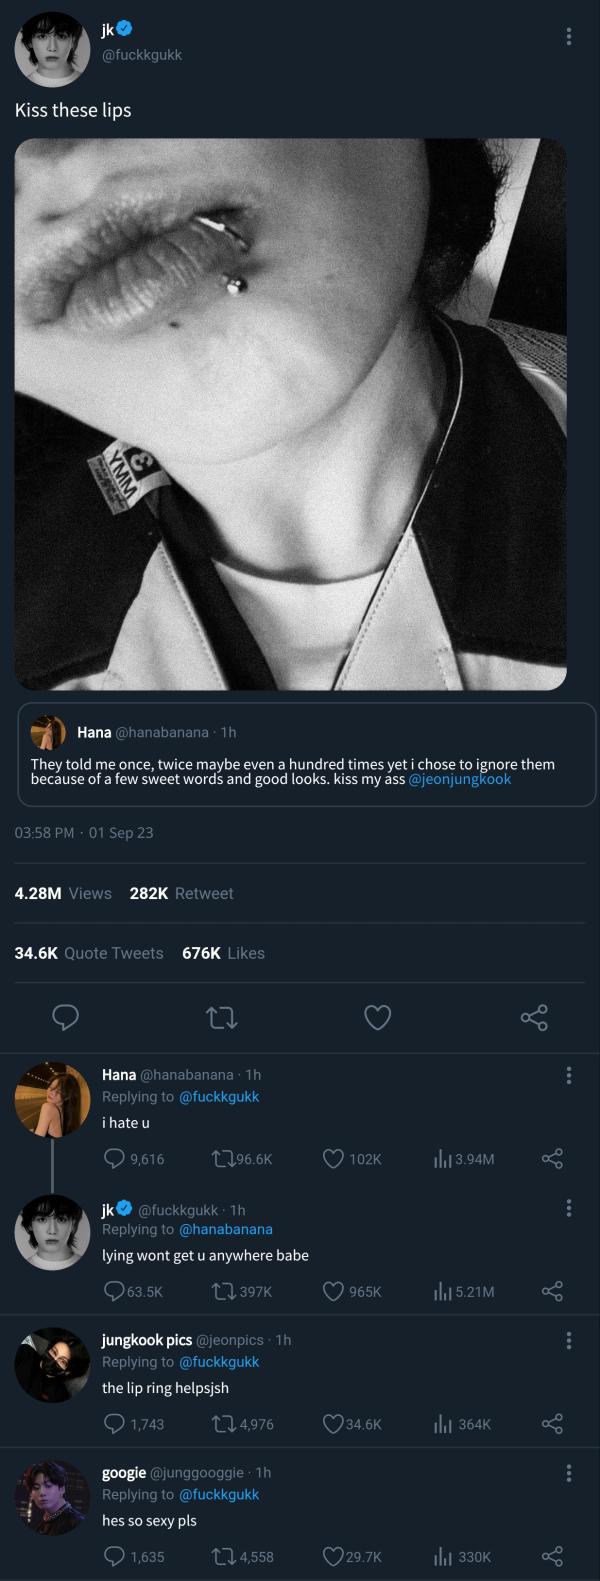Open three-dot menu on Hana's reply
600x1581 pixels.
coord(569,1075)
